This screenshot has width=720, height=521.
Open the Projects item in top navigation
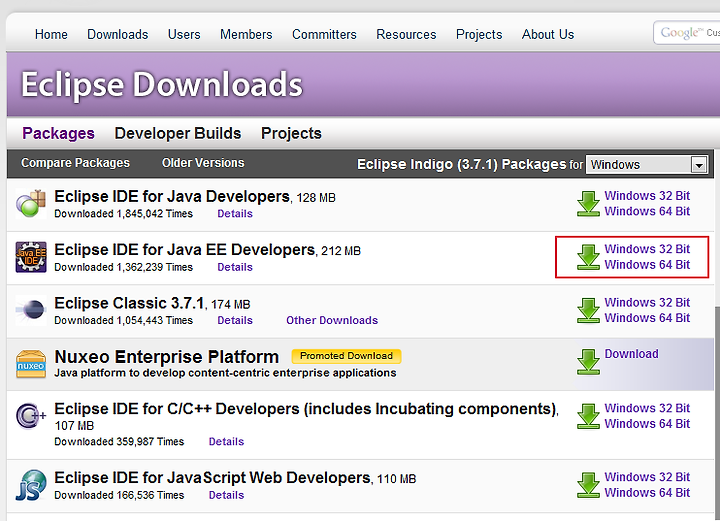479,34
